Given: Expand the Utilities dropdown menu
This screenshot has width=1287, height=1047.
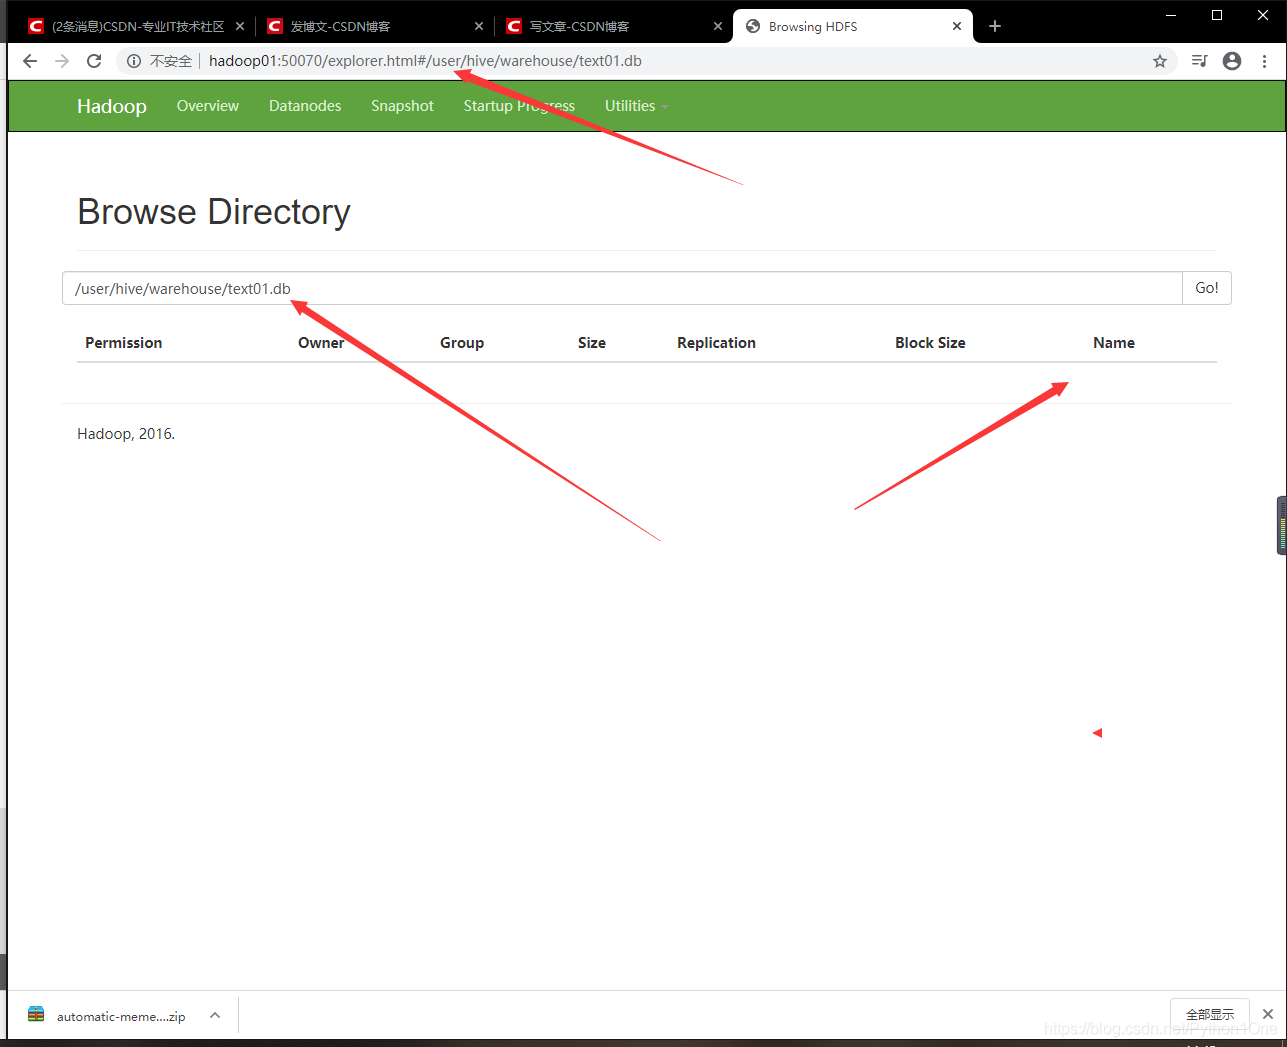Looking at the screenshot, I should coord(636,106).
